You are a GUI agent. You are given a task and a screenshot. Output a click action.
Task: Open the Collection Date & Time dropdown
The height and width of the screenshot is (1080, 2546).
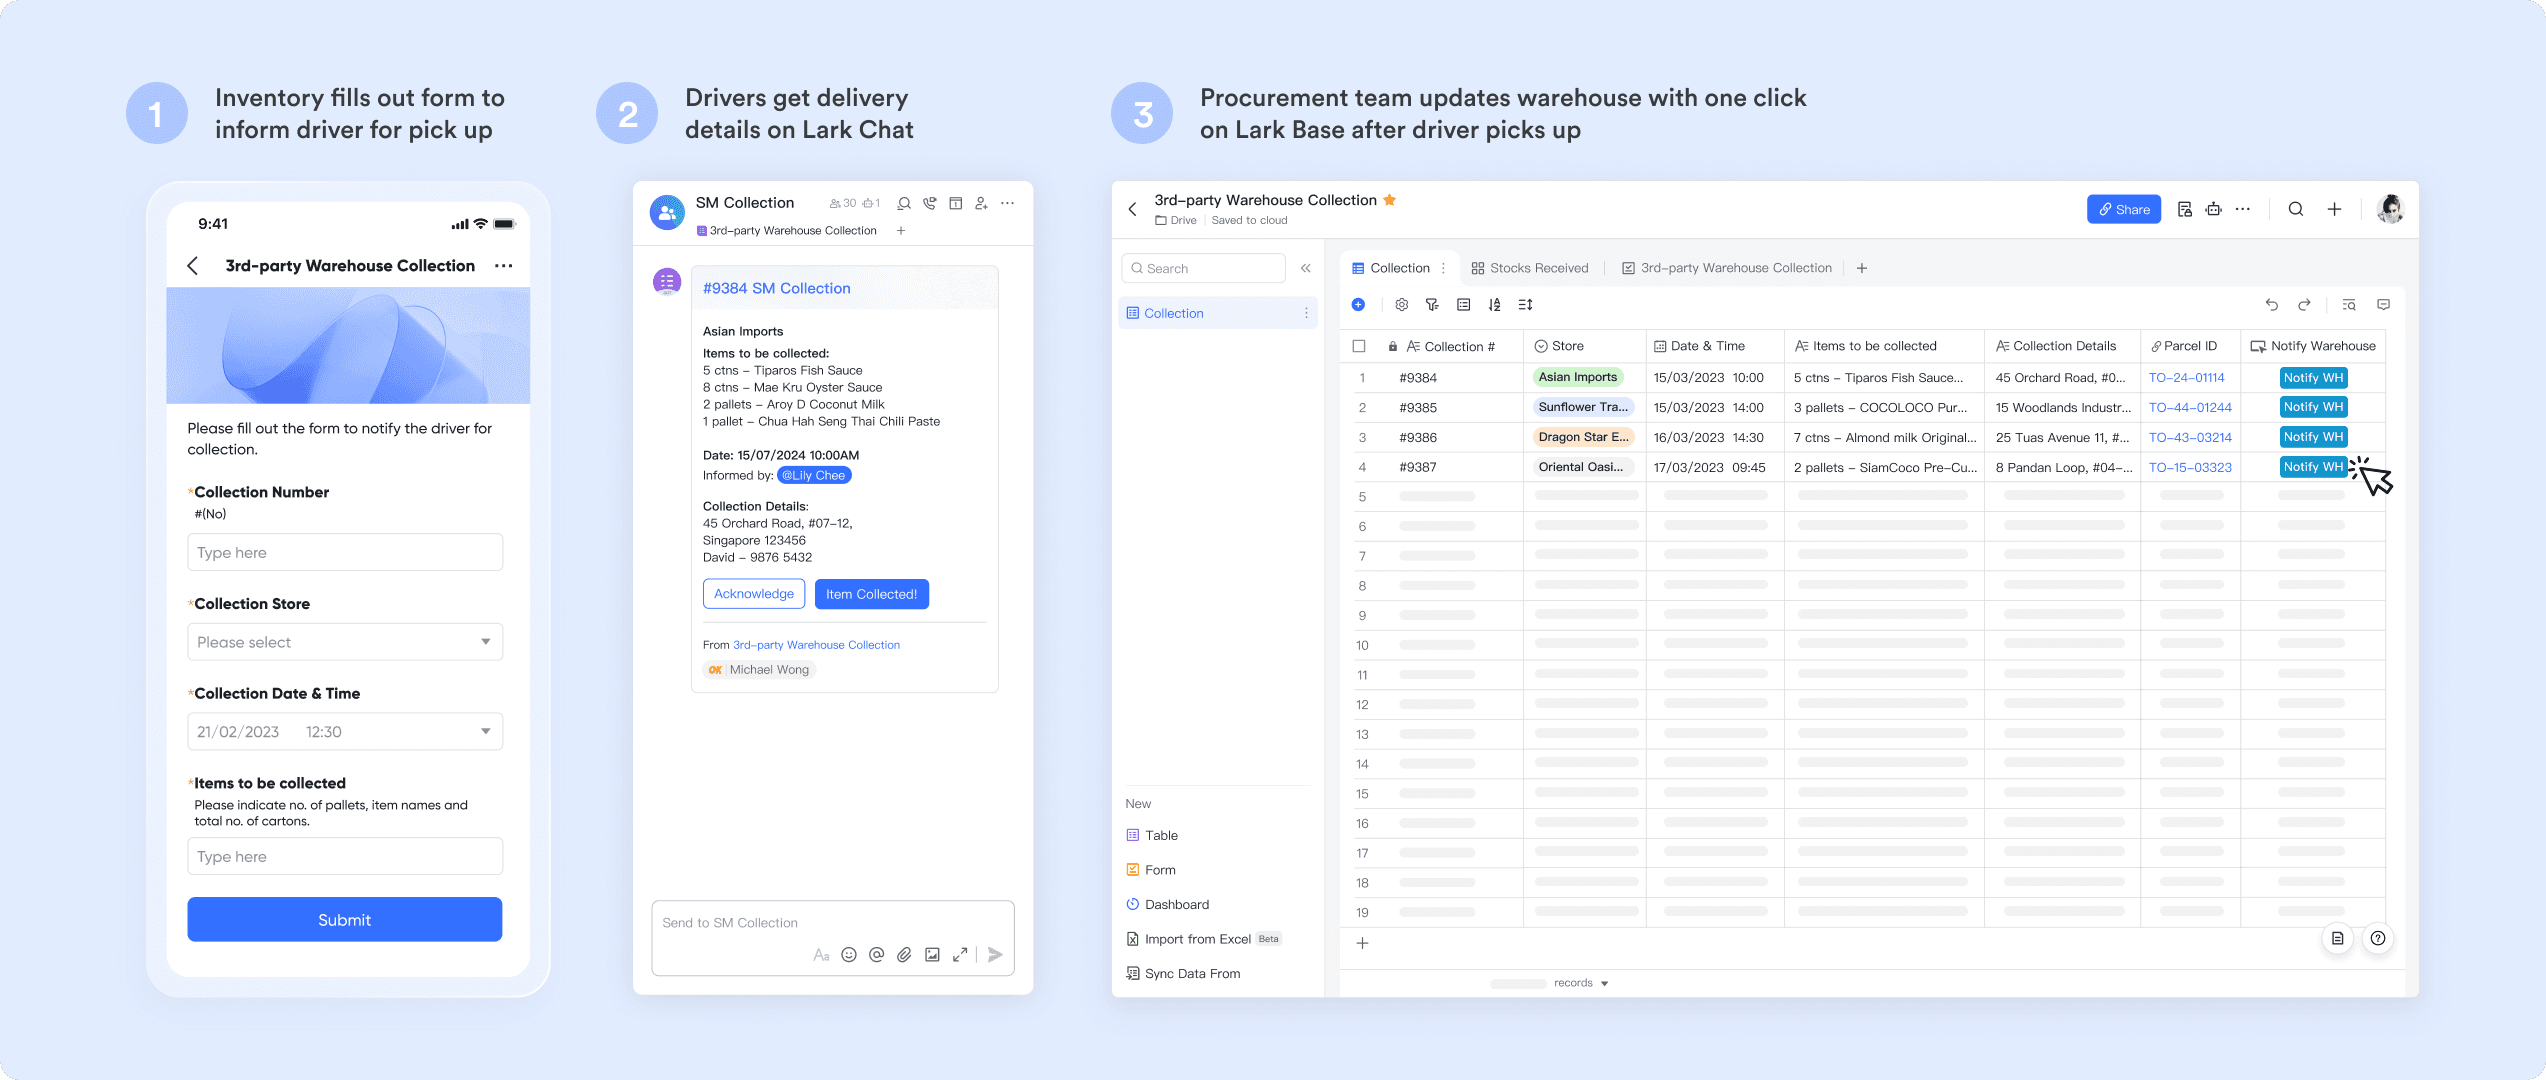(345, 732)
